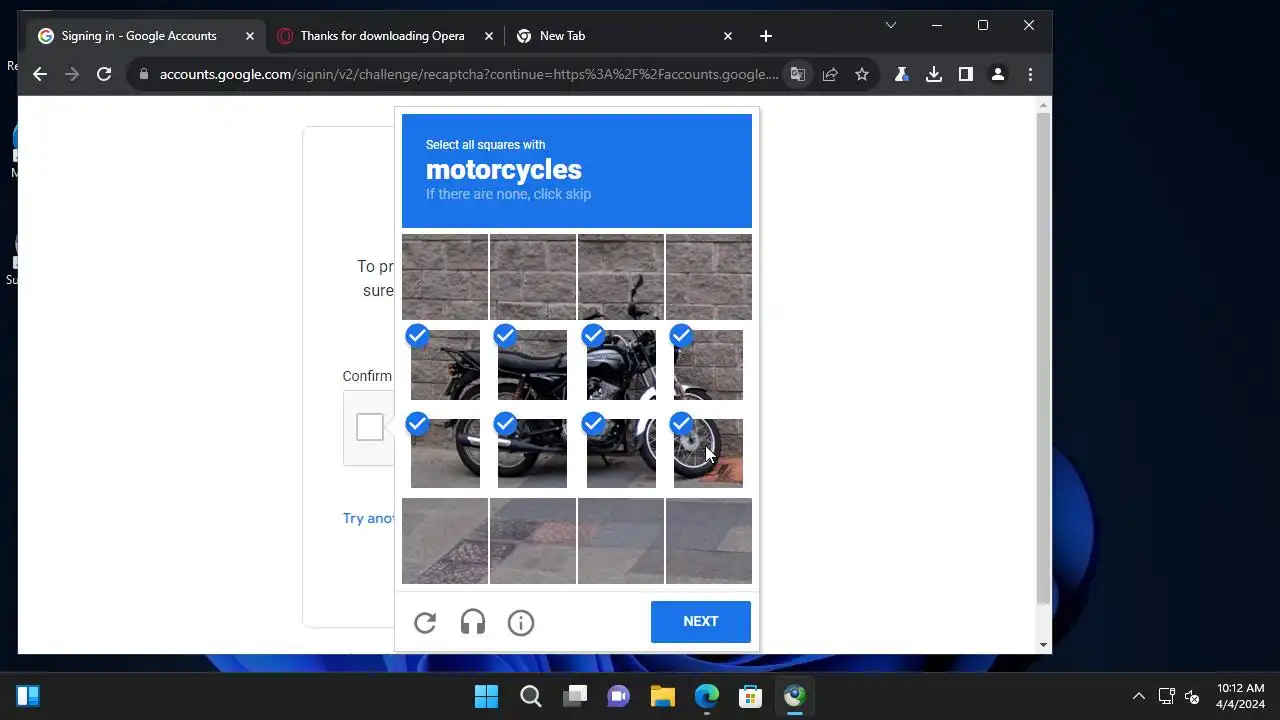The width and height of the screenshot is (1280, 720).
Task: Open Microsoft Store from taskbar
Action: click(x=751, y=696)
